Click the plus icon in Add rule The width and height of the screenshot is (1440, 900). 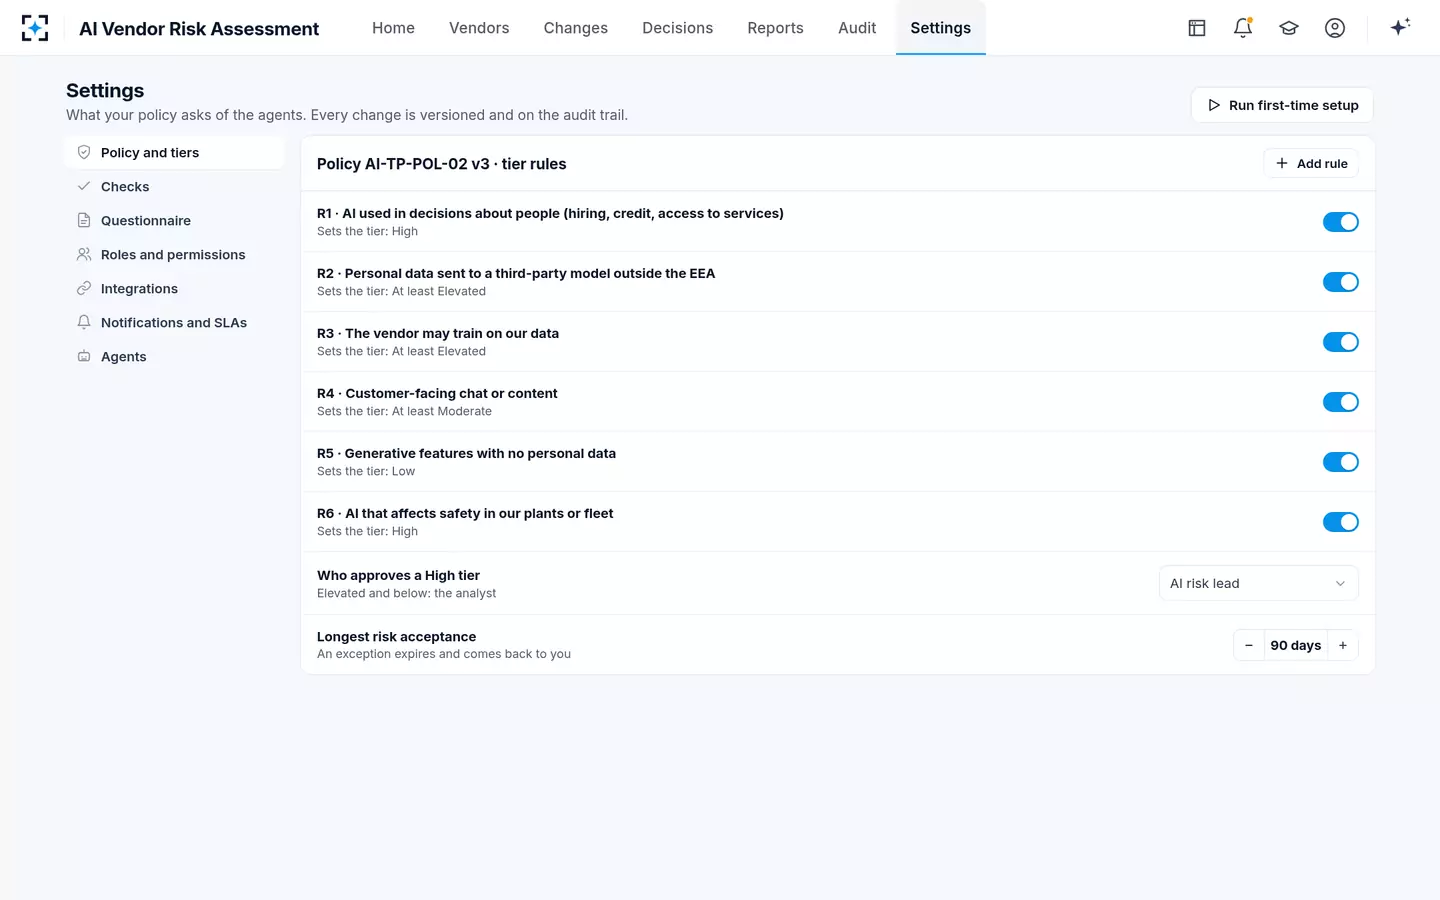[x=1282, y=163]
